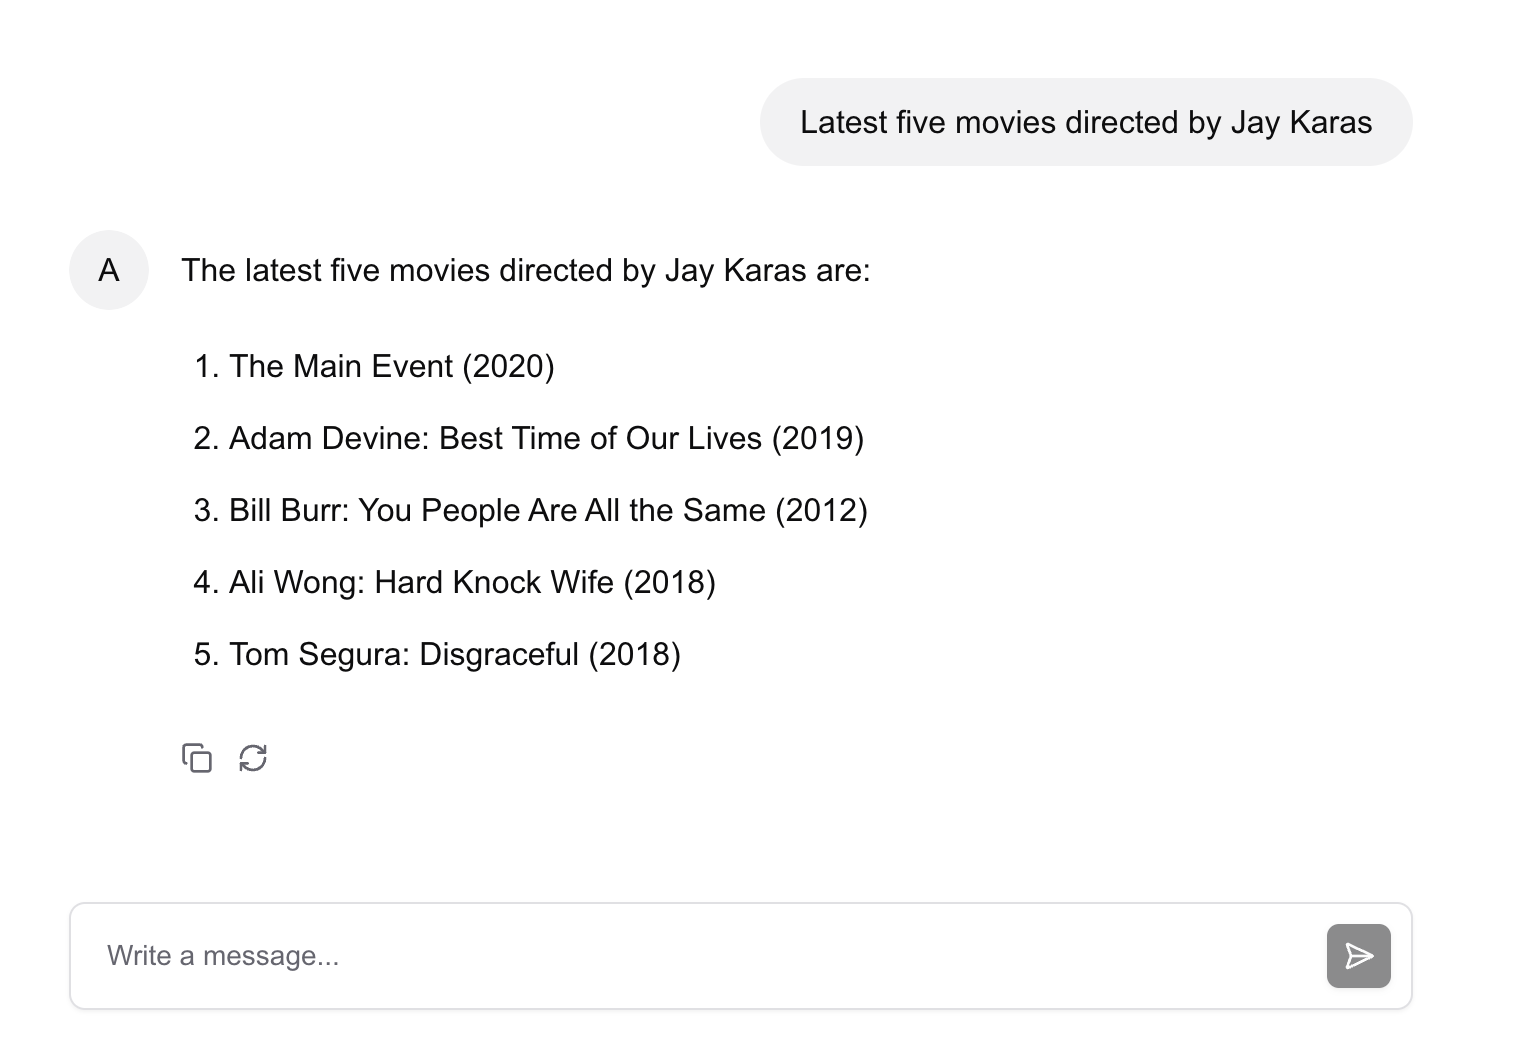This screenshot has width=1538, height=1050.
Task: Select Adam Devine: Best Time of Our Lives entry
Action: tap(495, 438)
